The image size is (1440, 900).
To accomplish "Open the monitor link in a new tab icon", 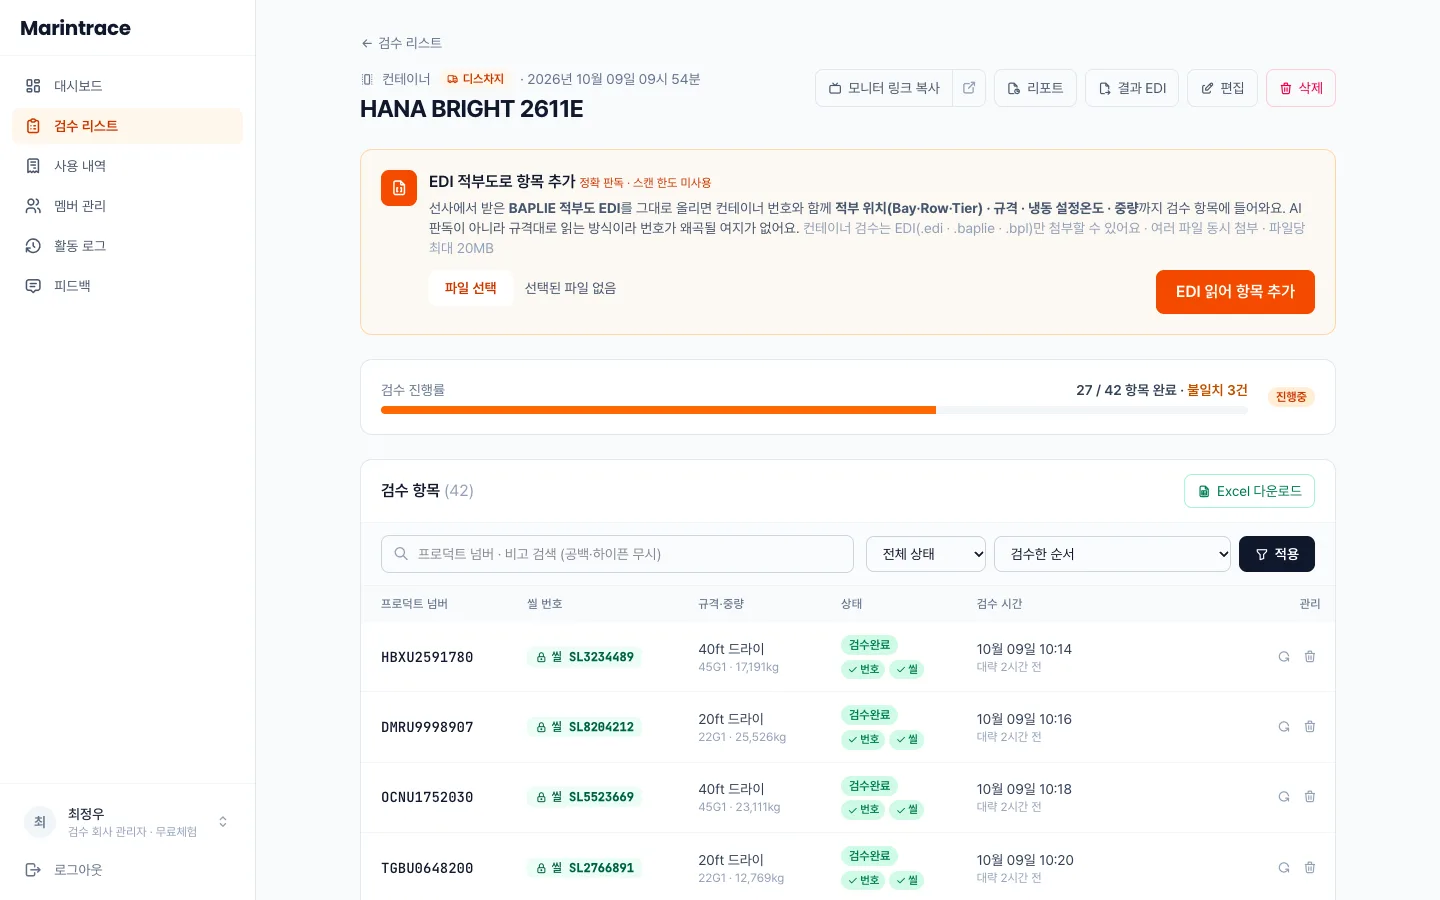I will click(x=969, y=88).
